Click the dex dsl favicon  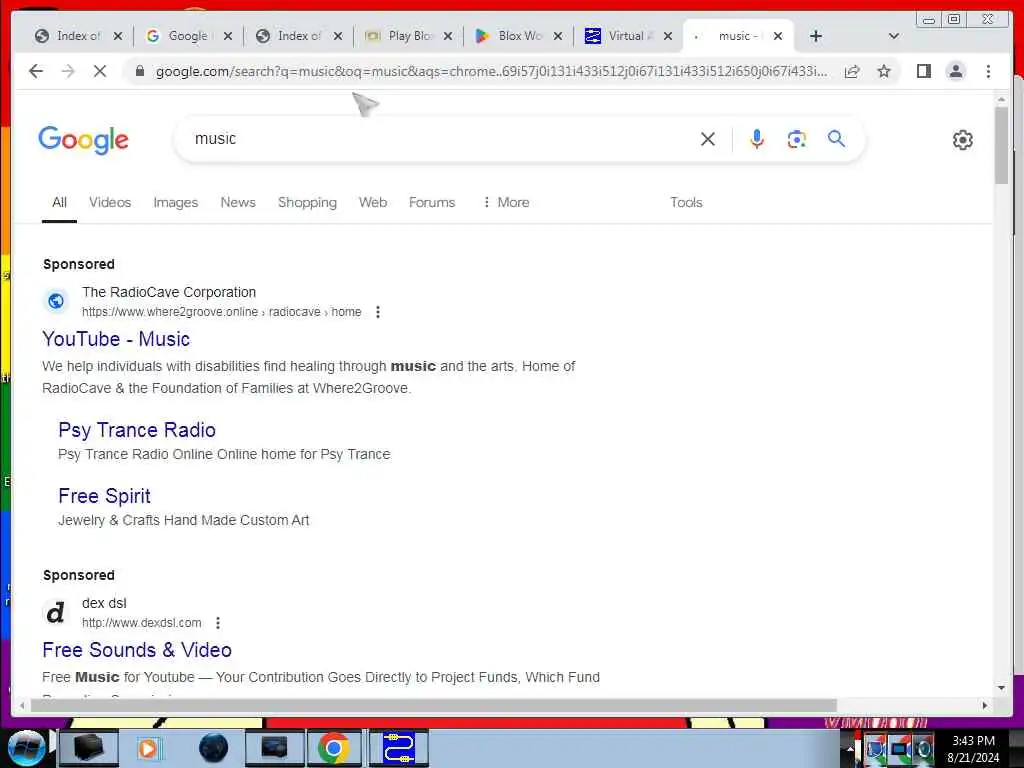pyautogui.click(x=56, y=613)
